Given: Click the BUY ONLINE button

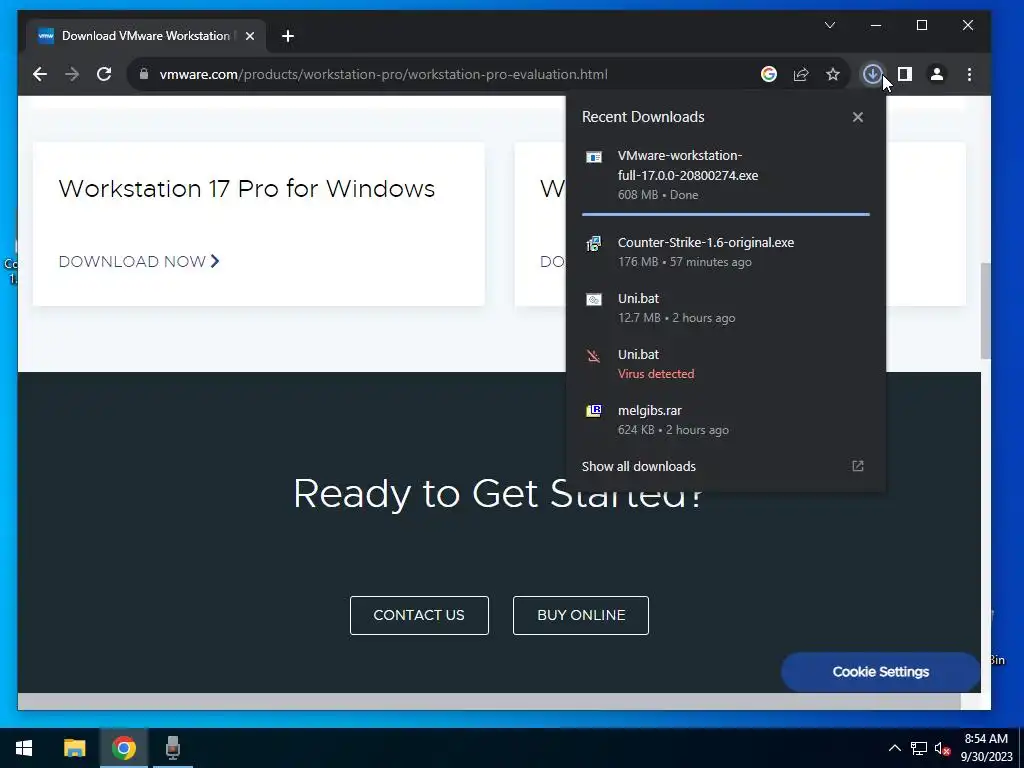Looking at the screenshot, I should click(x=581, y=615).
